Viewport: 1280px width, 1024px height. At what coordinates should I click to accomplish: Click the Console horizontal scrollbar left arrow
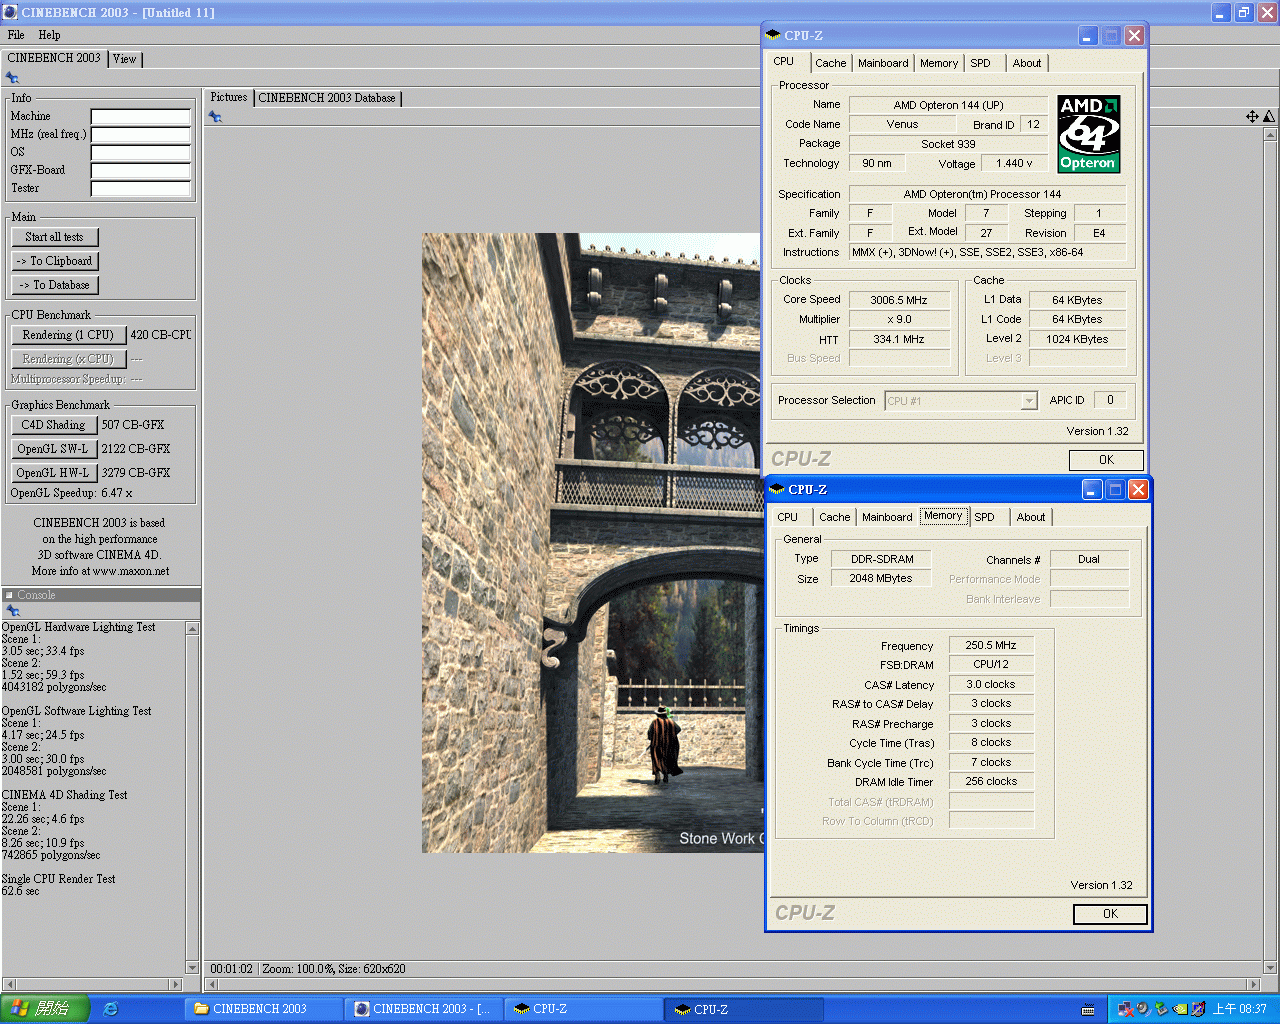[x=9, y=984]
